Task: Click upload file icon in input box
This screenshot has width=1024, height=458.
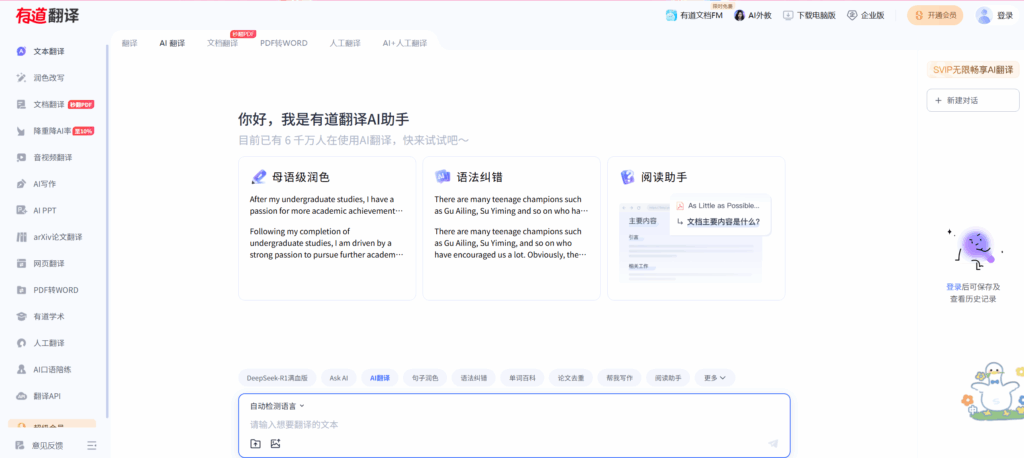Action: pos(255,444)
